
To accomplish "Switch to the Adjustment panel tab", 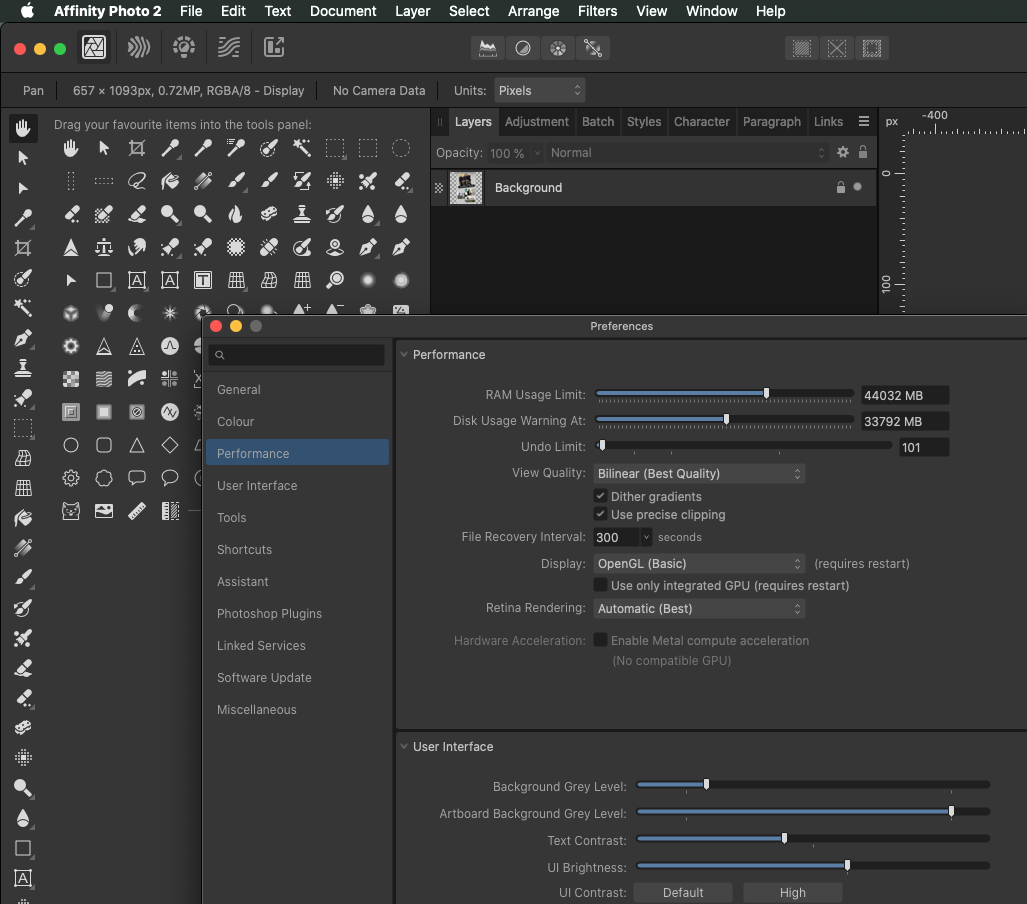I will 536,121.
